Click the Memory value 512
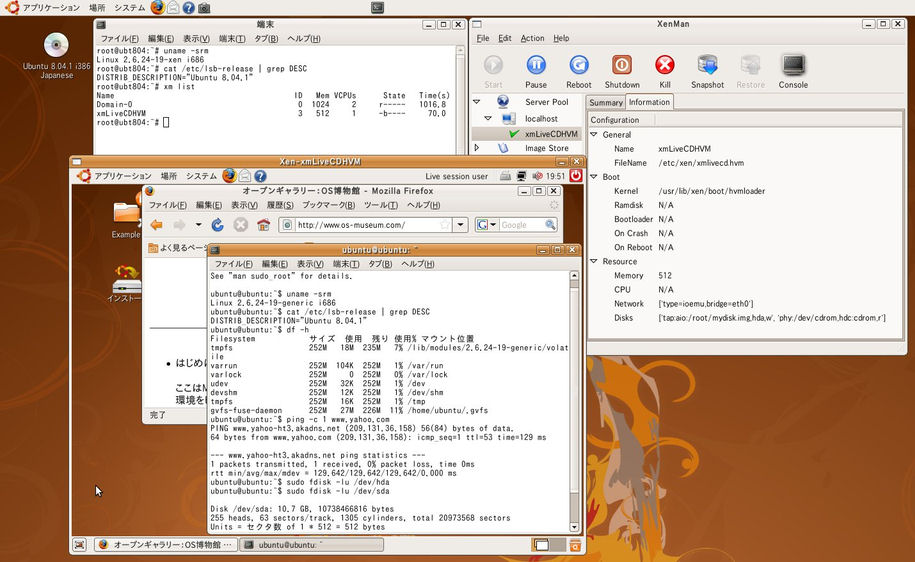Image resolution: width=915 pixels, height=562 pixels. [x=665, y=275]
